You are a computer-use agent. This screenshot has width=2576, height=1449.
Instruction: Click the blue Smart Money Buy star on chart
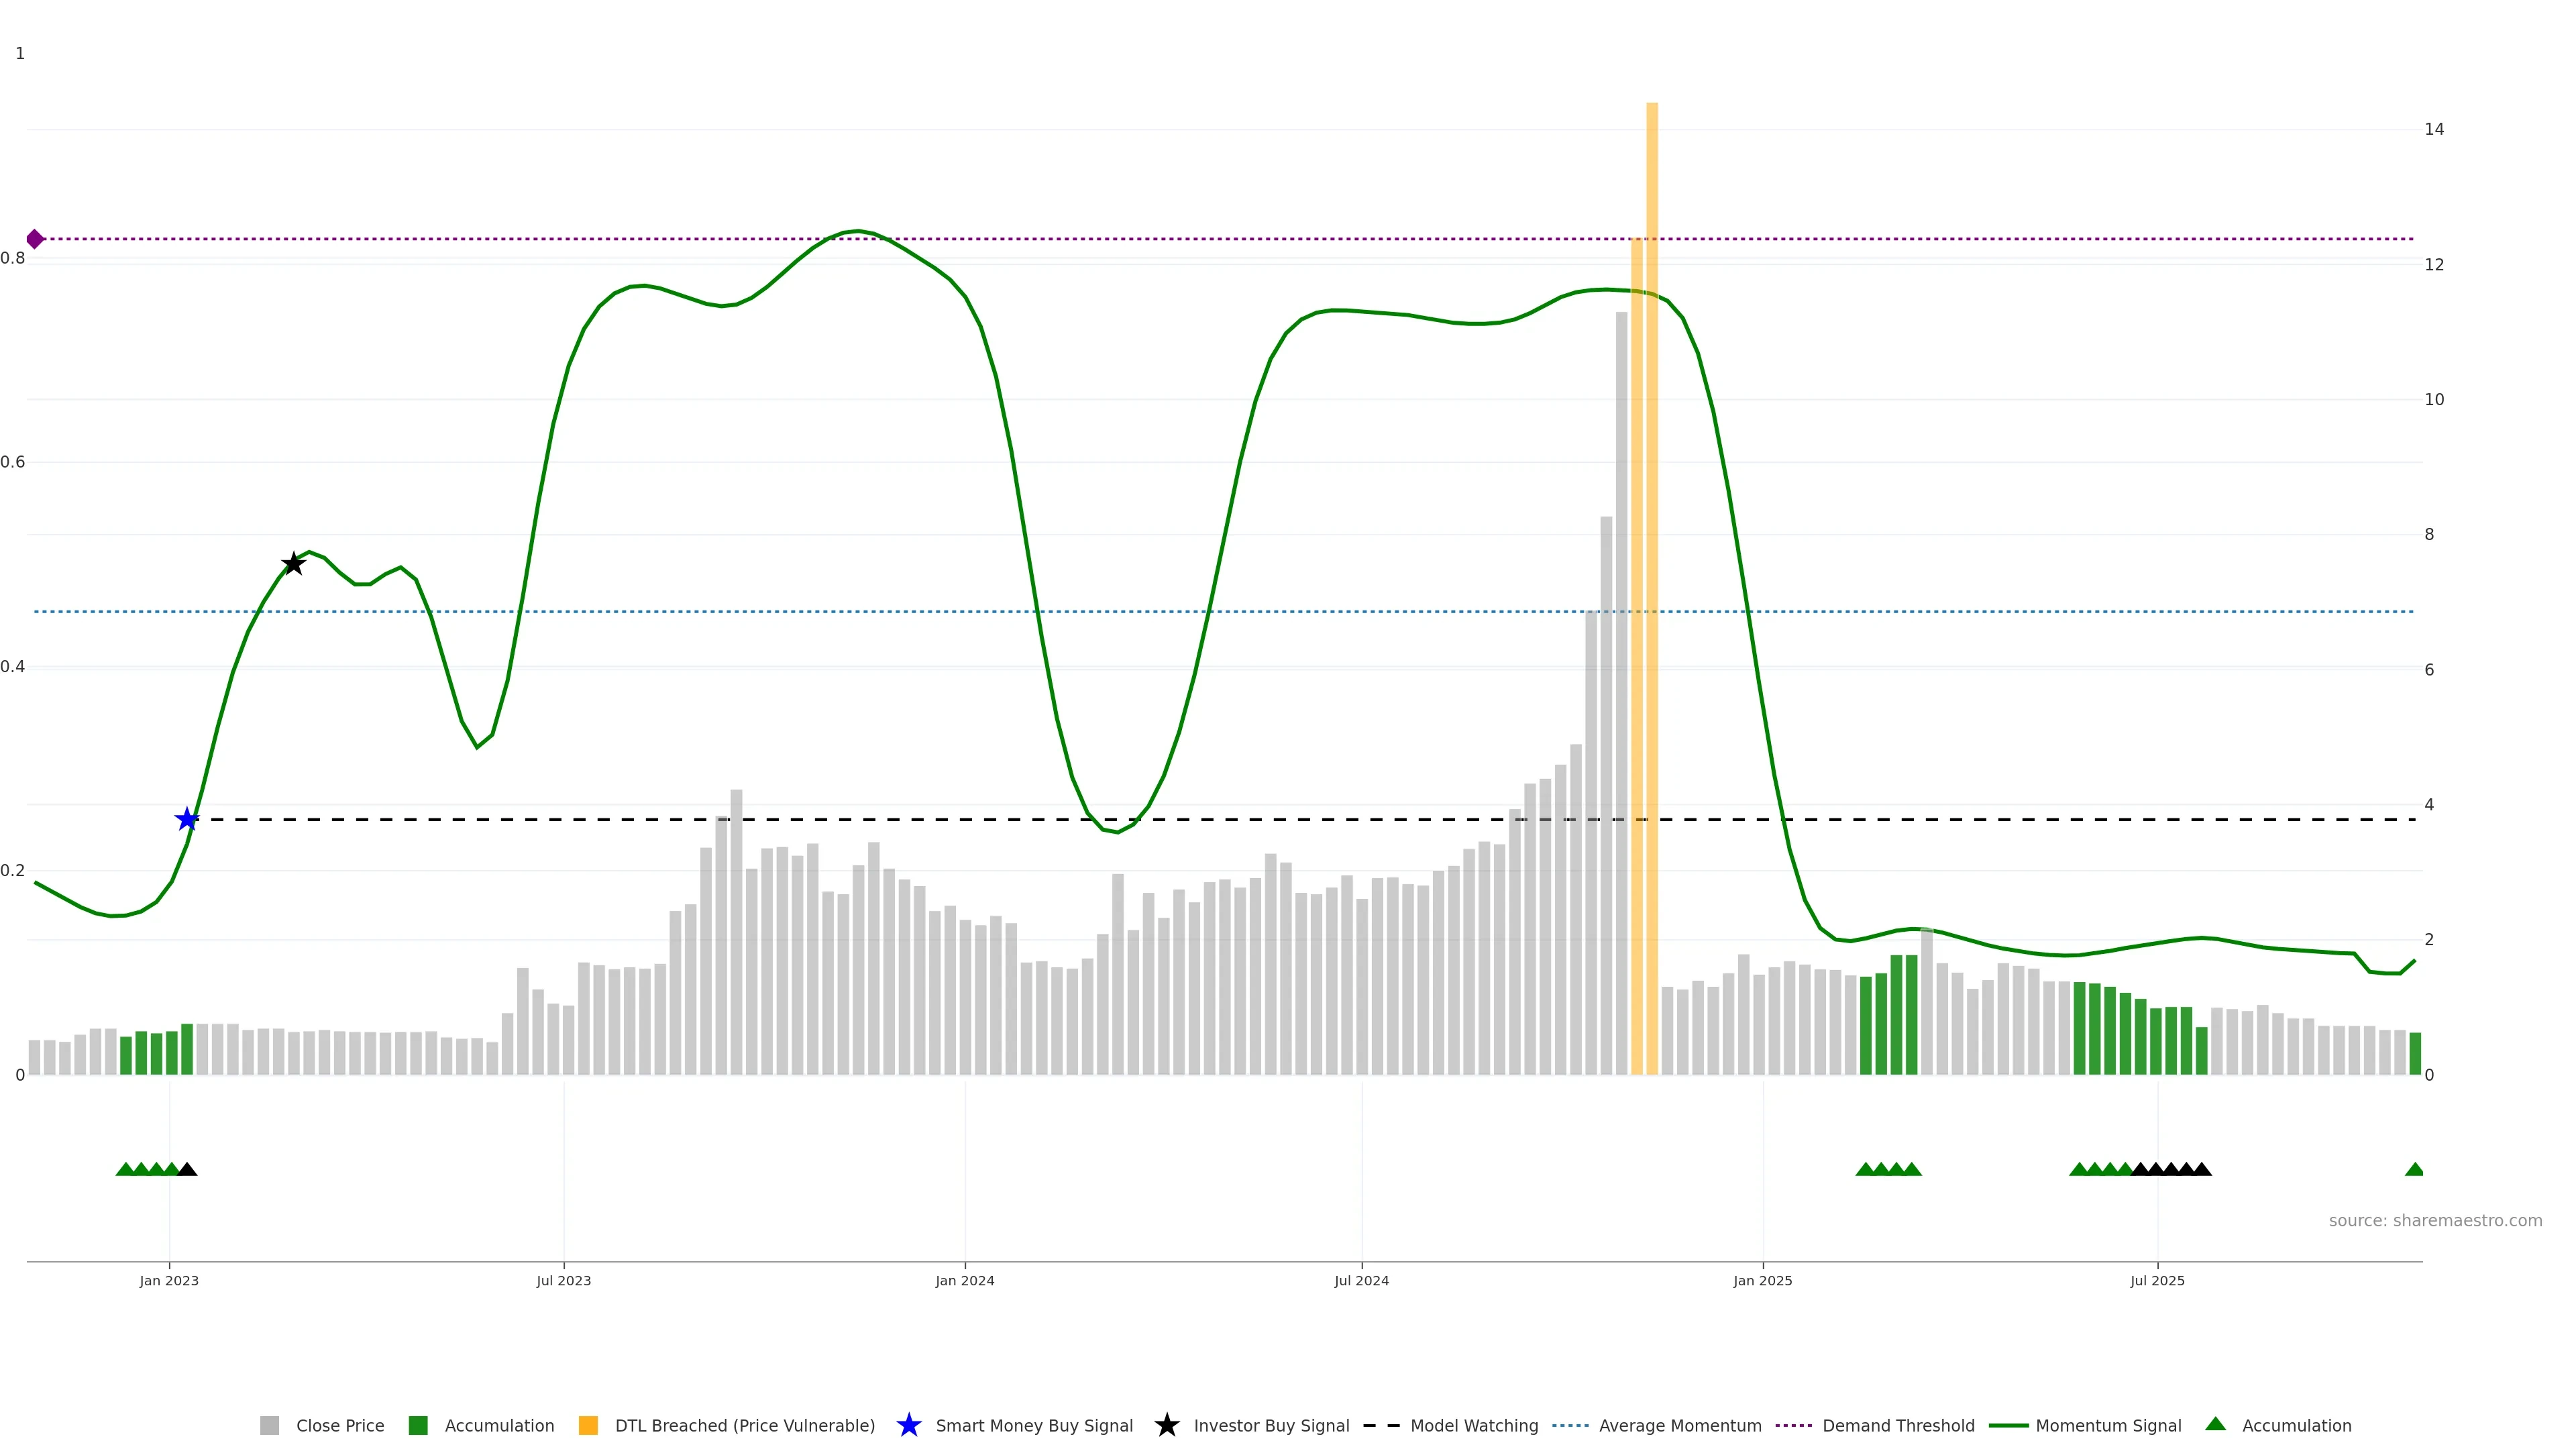point(187,820)
